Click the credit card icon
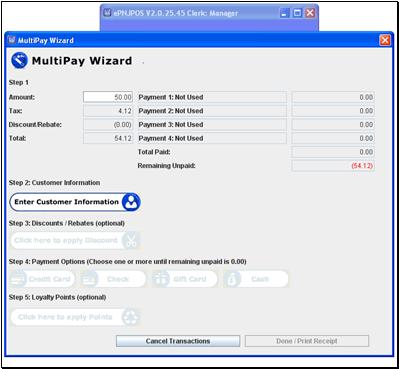 coord(19,279)
